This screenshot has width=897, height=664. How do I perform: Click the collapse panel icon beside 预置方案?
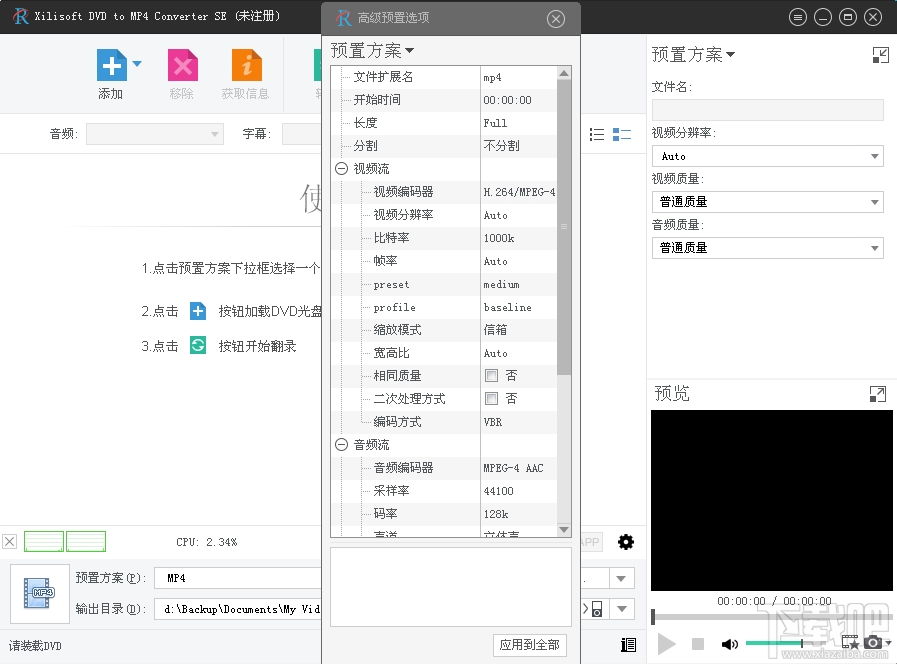tap(880, 55)
